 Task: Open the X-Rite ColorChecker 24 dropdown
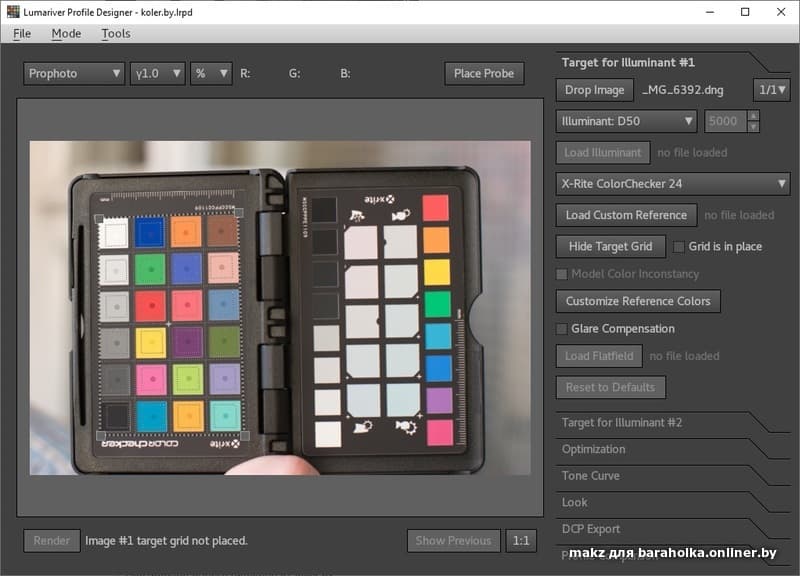[x=673, y=184]
